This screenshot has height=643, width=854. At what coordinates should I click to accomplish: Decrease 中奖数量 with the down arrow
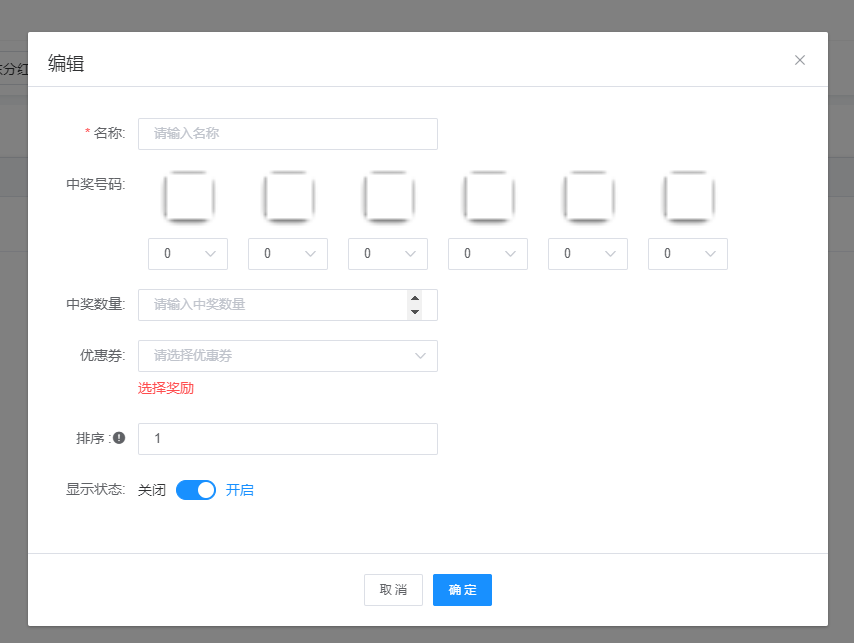(415, 312)
